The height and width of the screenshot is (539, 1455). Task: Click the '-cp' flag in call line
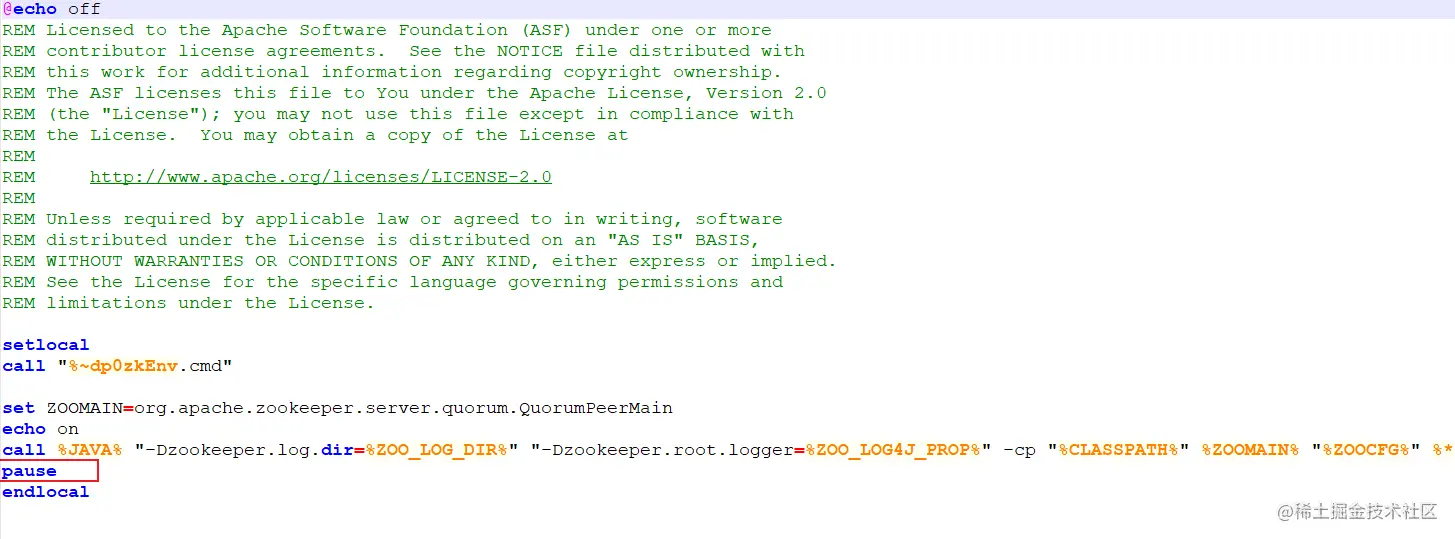(x=1019, y=450)
